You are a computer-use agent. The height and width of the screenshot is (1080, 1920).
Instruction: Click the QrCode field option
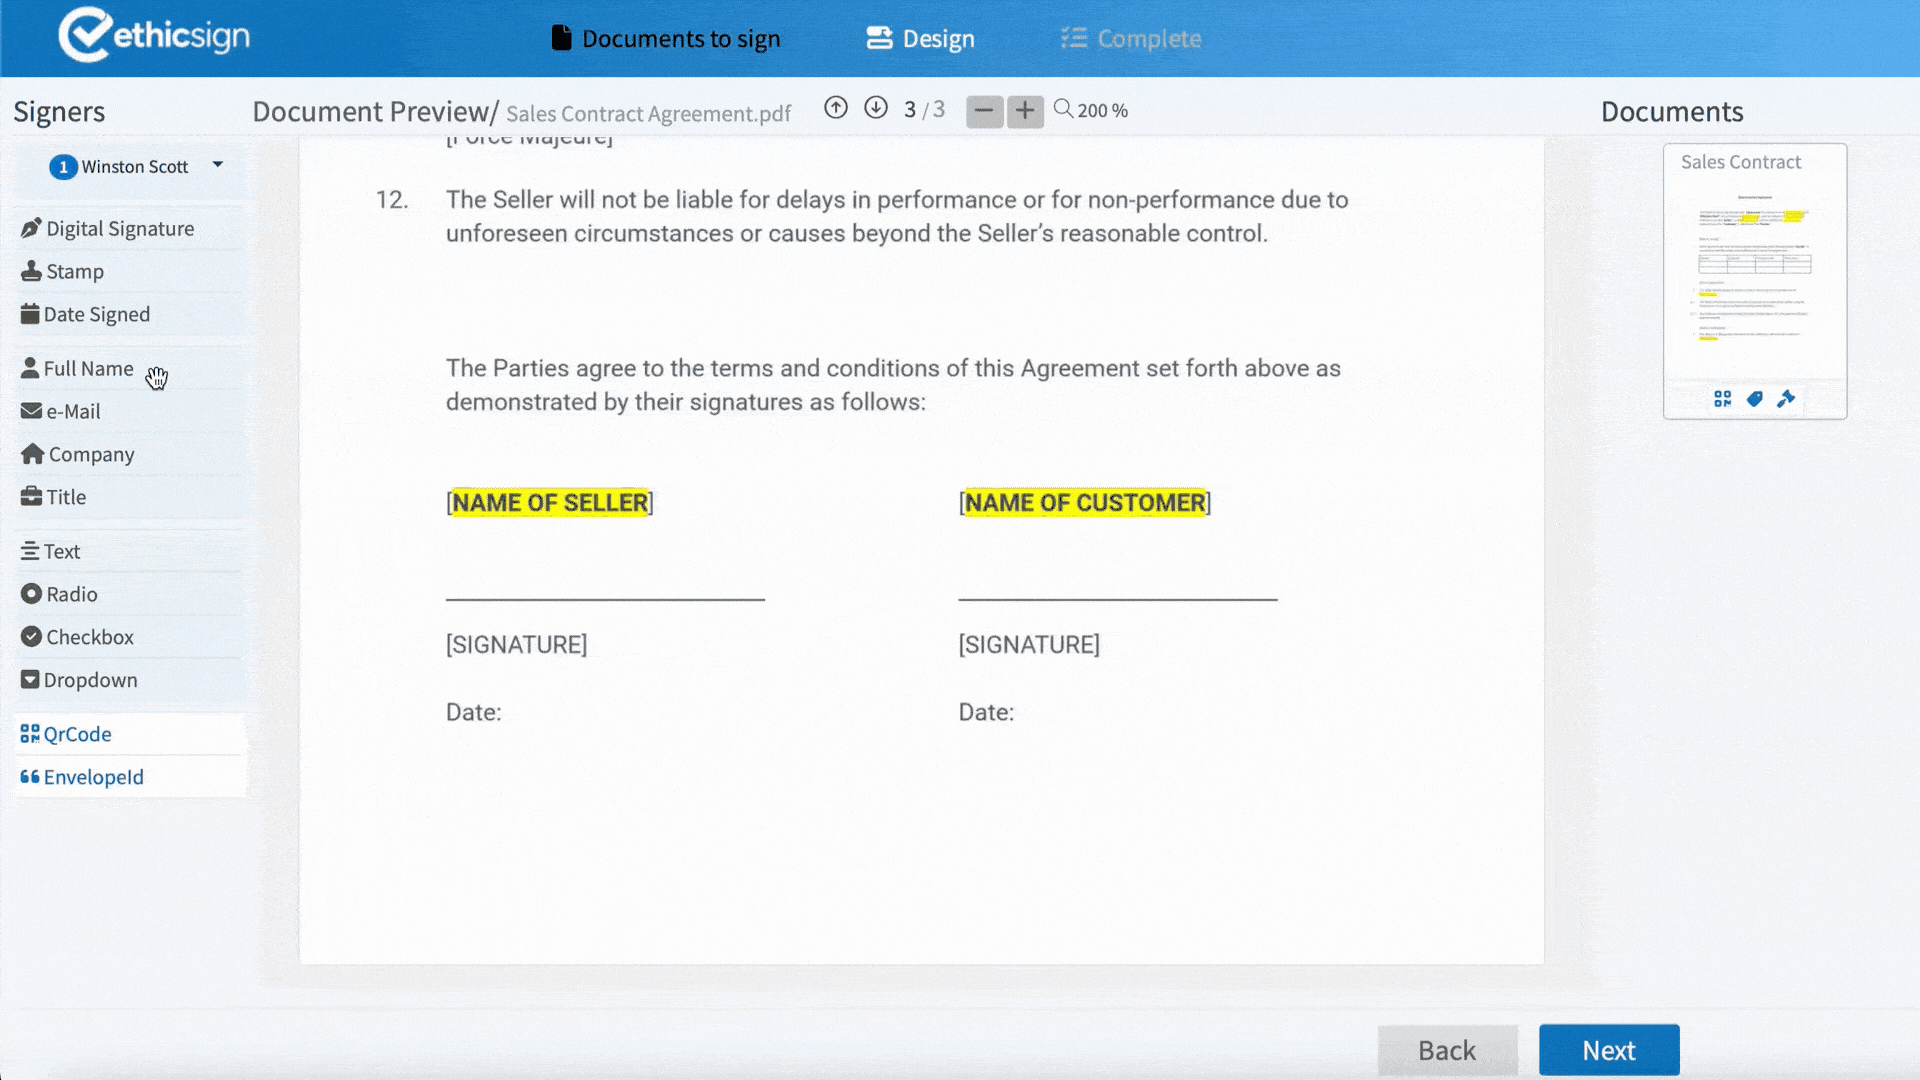coord(66,735)
